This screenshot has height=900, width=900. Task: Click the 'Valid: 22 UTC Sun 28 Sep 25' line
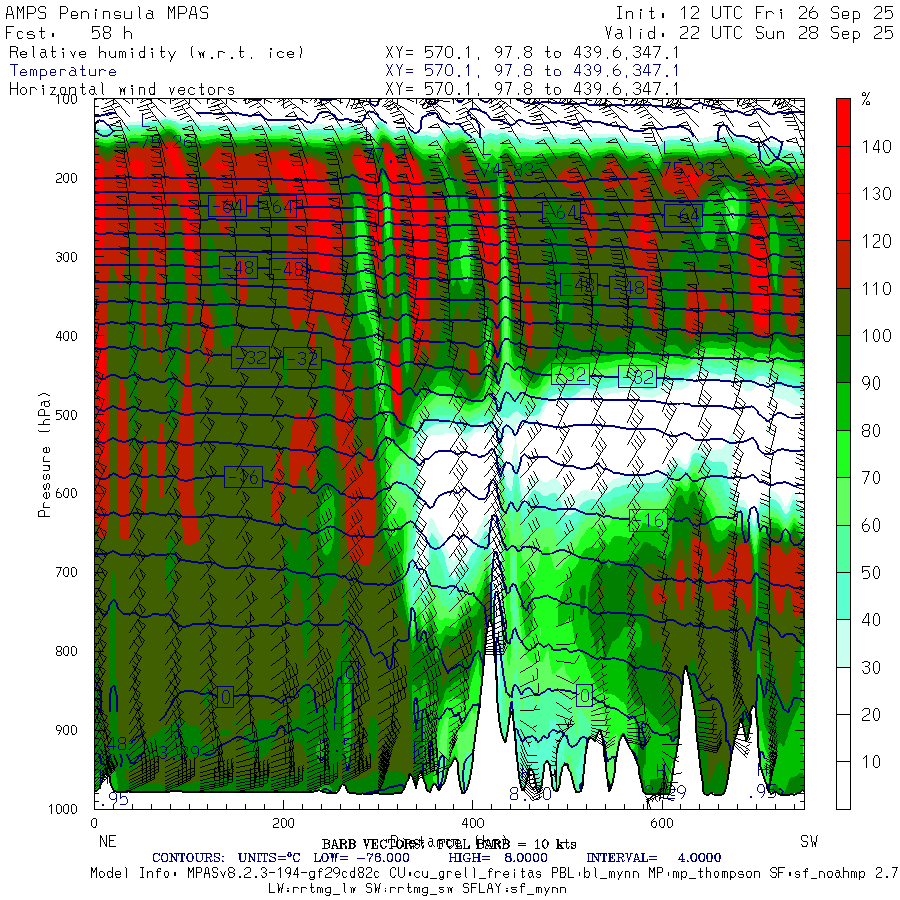point(749,33)
